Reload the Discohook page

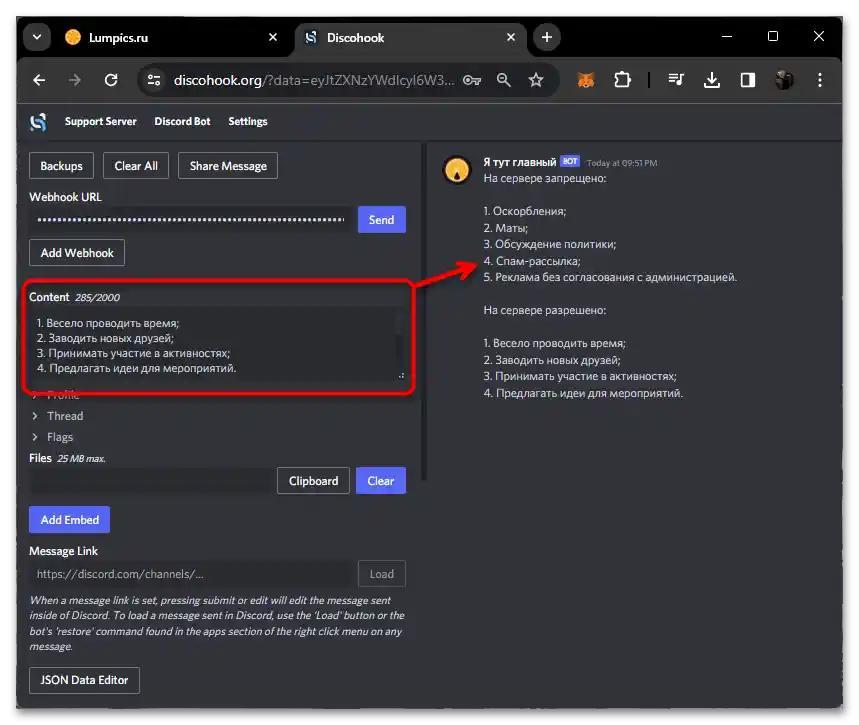[111, 81]
